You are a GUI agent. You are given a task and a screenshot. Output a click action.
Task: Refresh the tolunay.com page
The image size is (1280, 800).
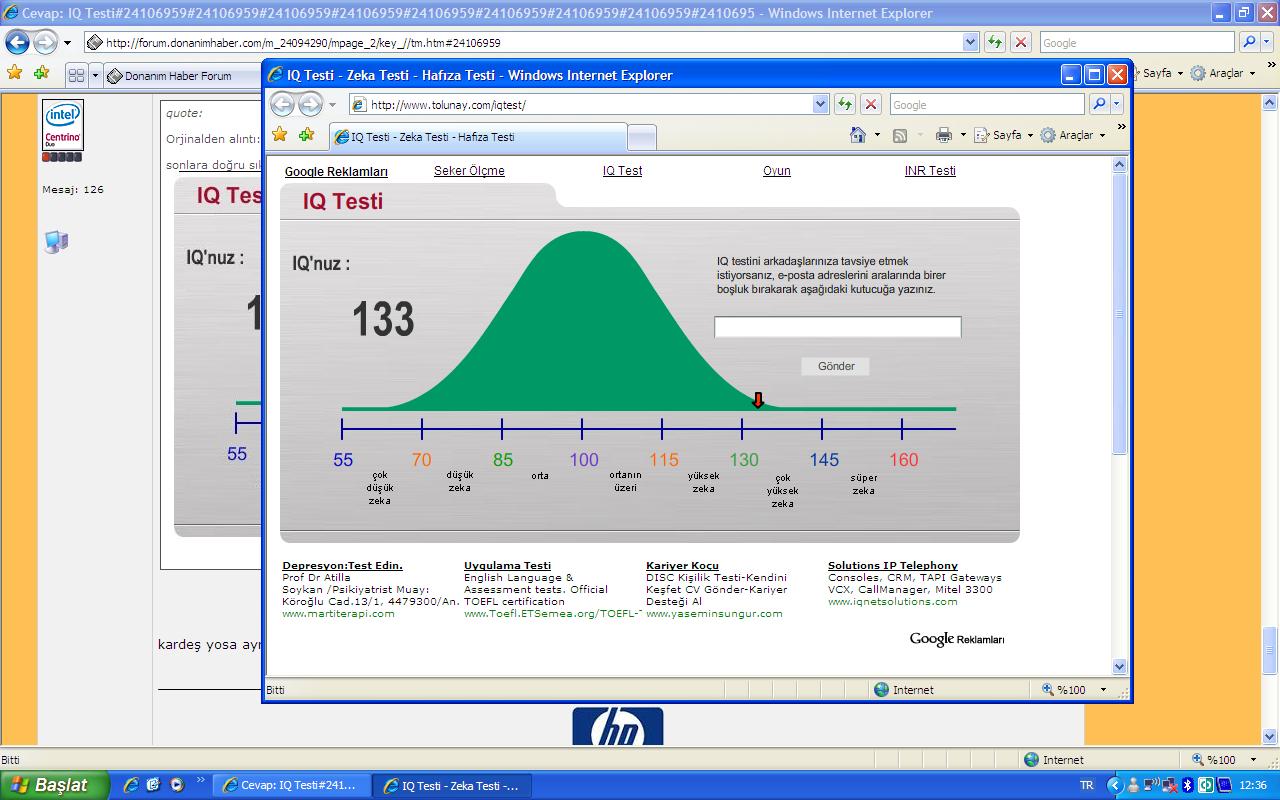click(845, 104)
